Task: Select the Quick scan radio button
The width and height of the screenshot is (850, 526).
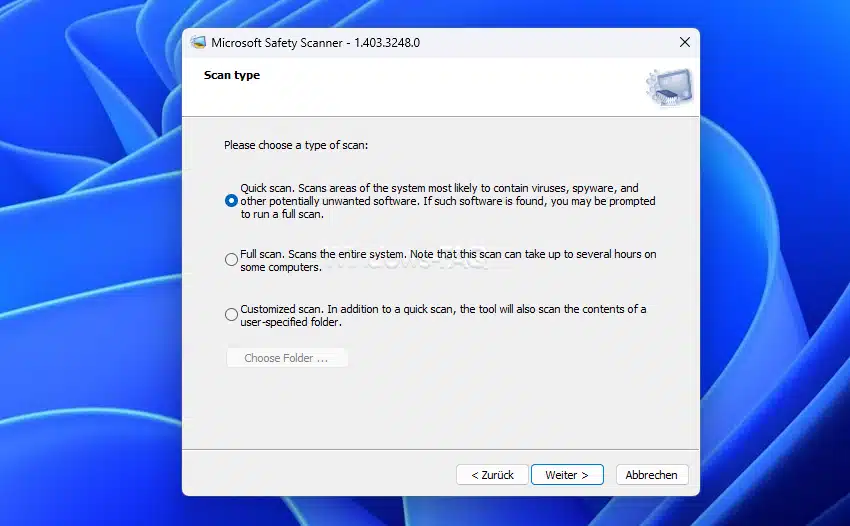Action: click(x=231, y=201)
